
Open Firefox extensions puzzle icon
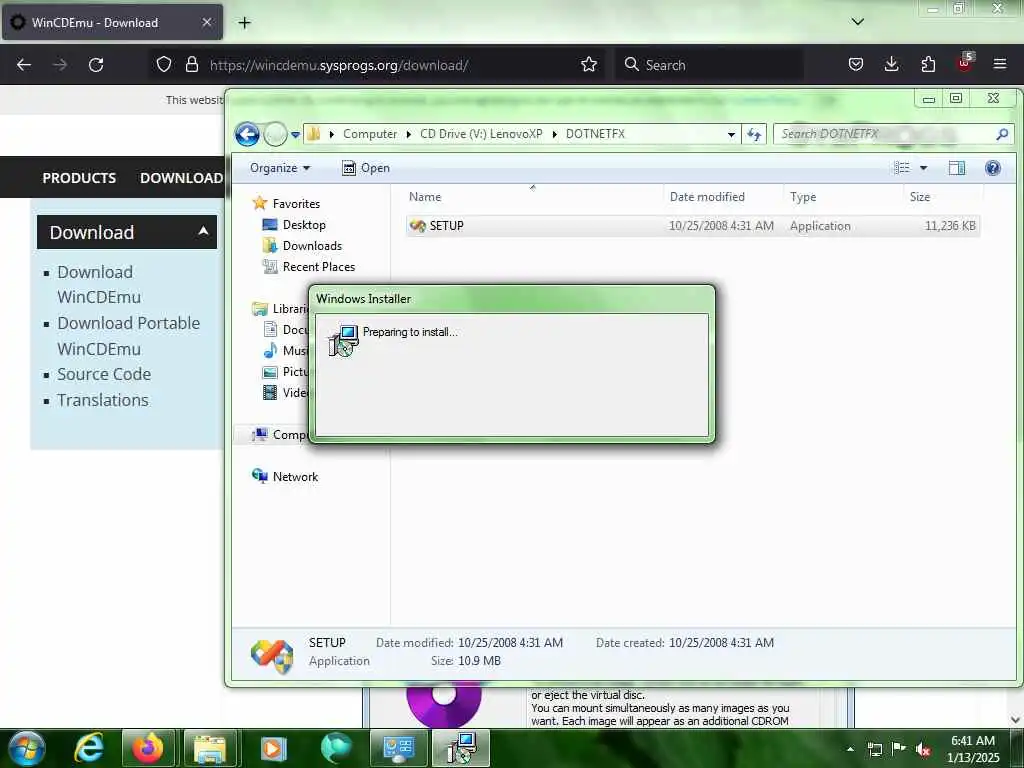[x=928, y=65]
